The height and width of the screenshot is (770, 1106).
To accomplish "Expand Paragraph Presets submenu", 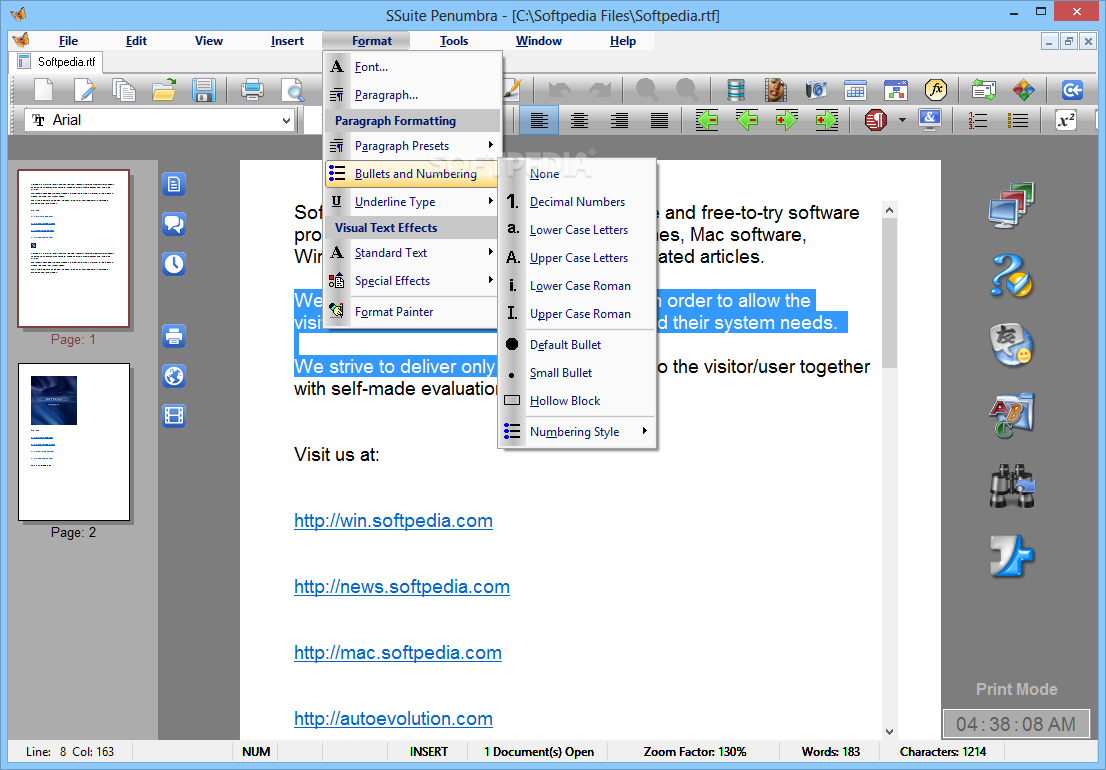I will point(413,146).
